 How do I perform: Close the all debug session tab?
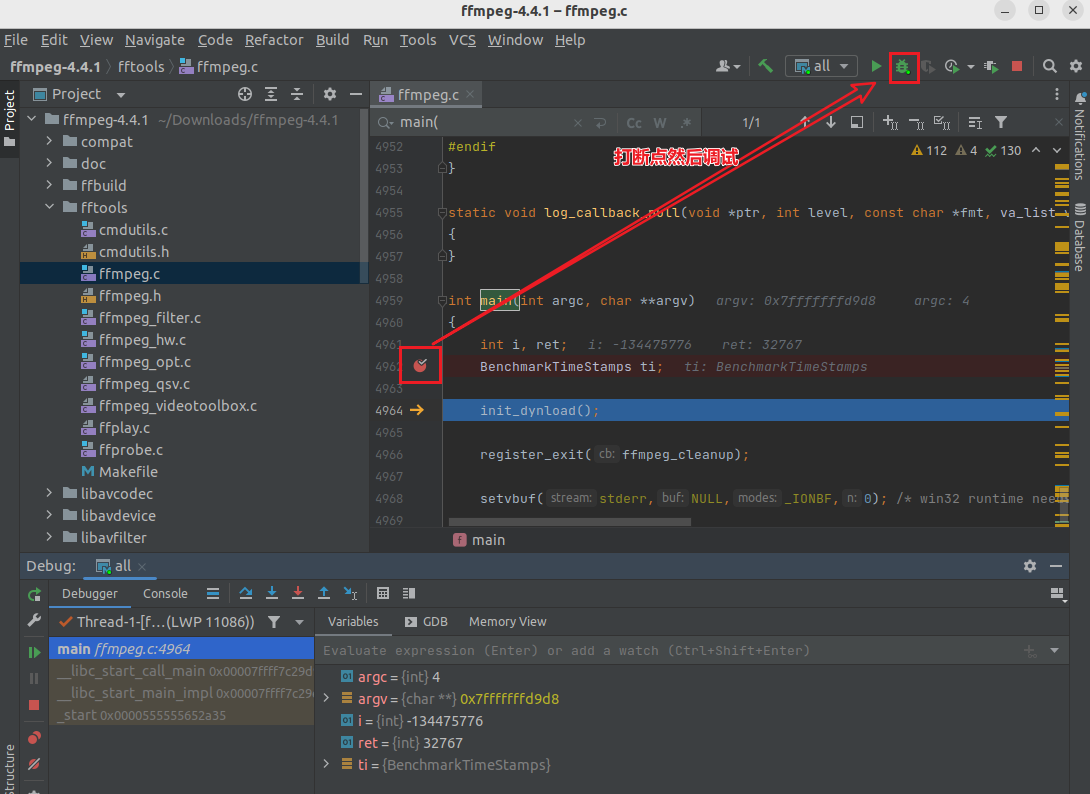142,567
